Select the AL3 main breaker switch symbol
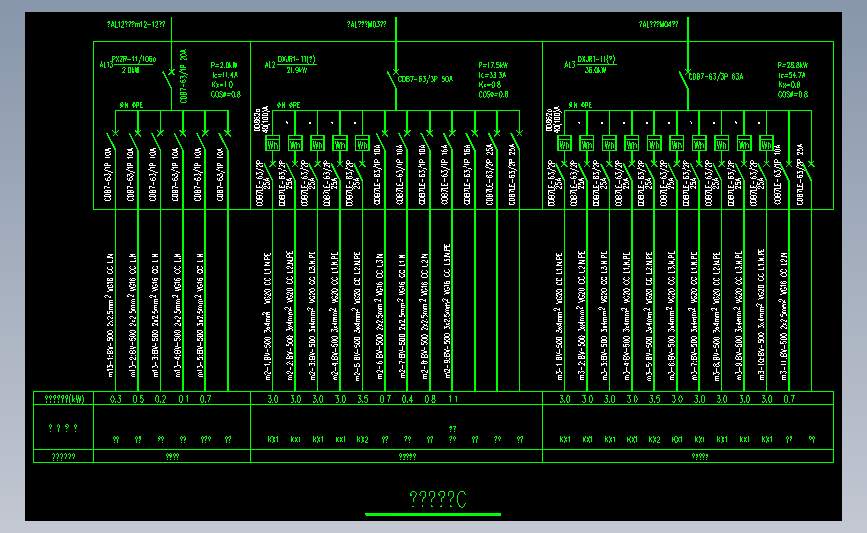The height and width of the screenshot is (533, 867). click(684, 81)
